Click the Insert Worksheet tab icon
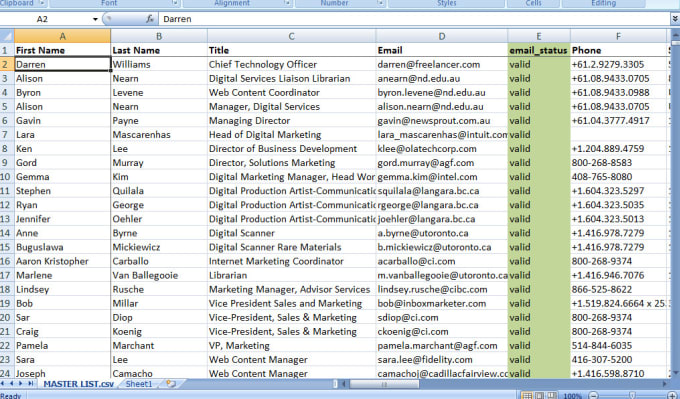 [171, 384]
